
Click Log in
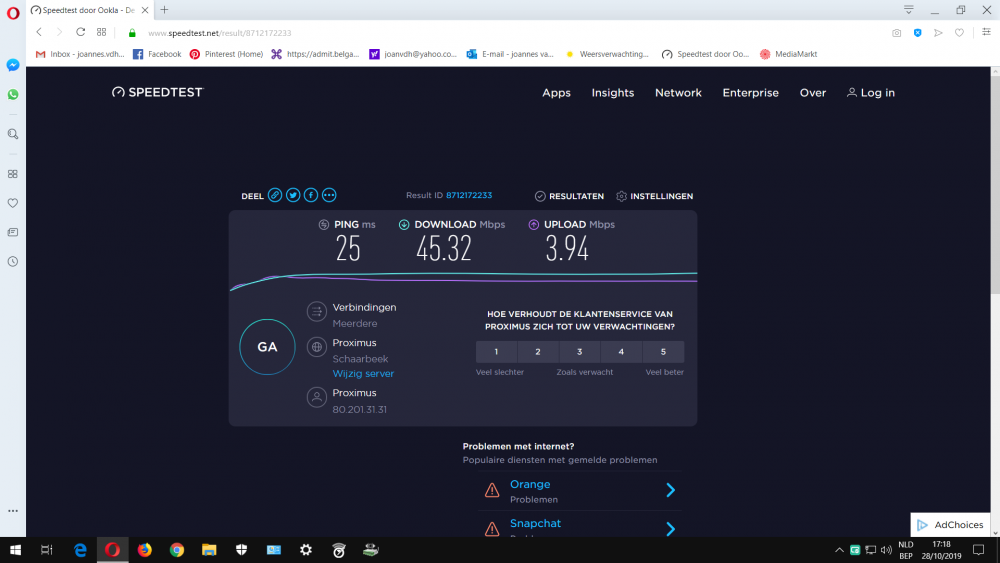point(871,93)
